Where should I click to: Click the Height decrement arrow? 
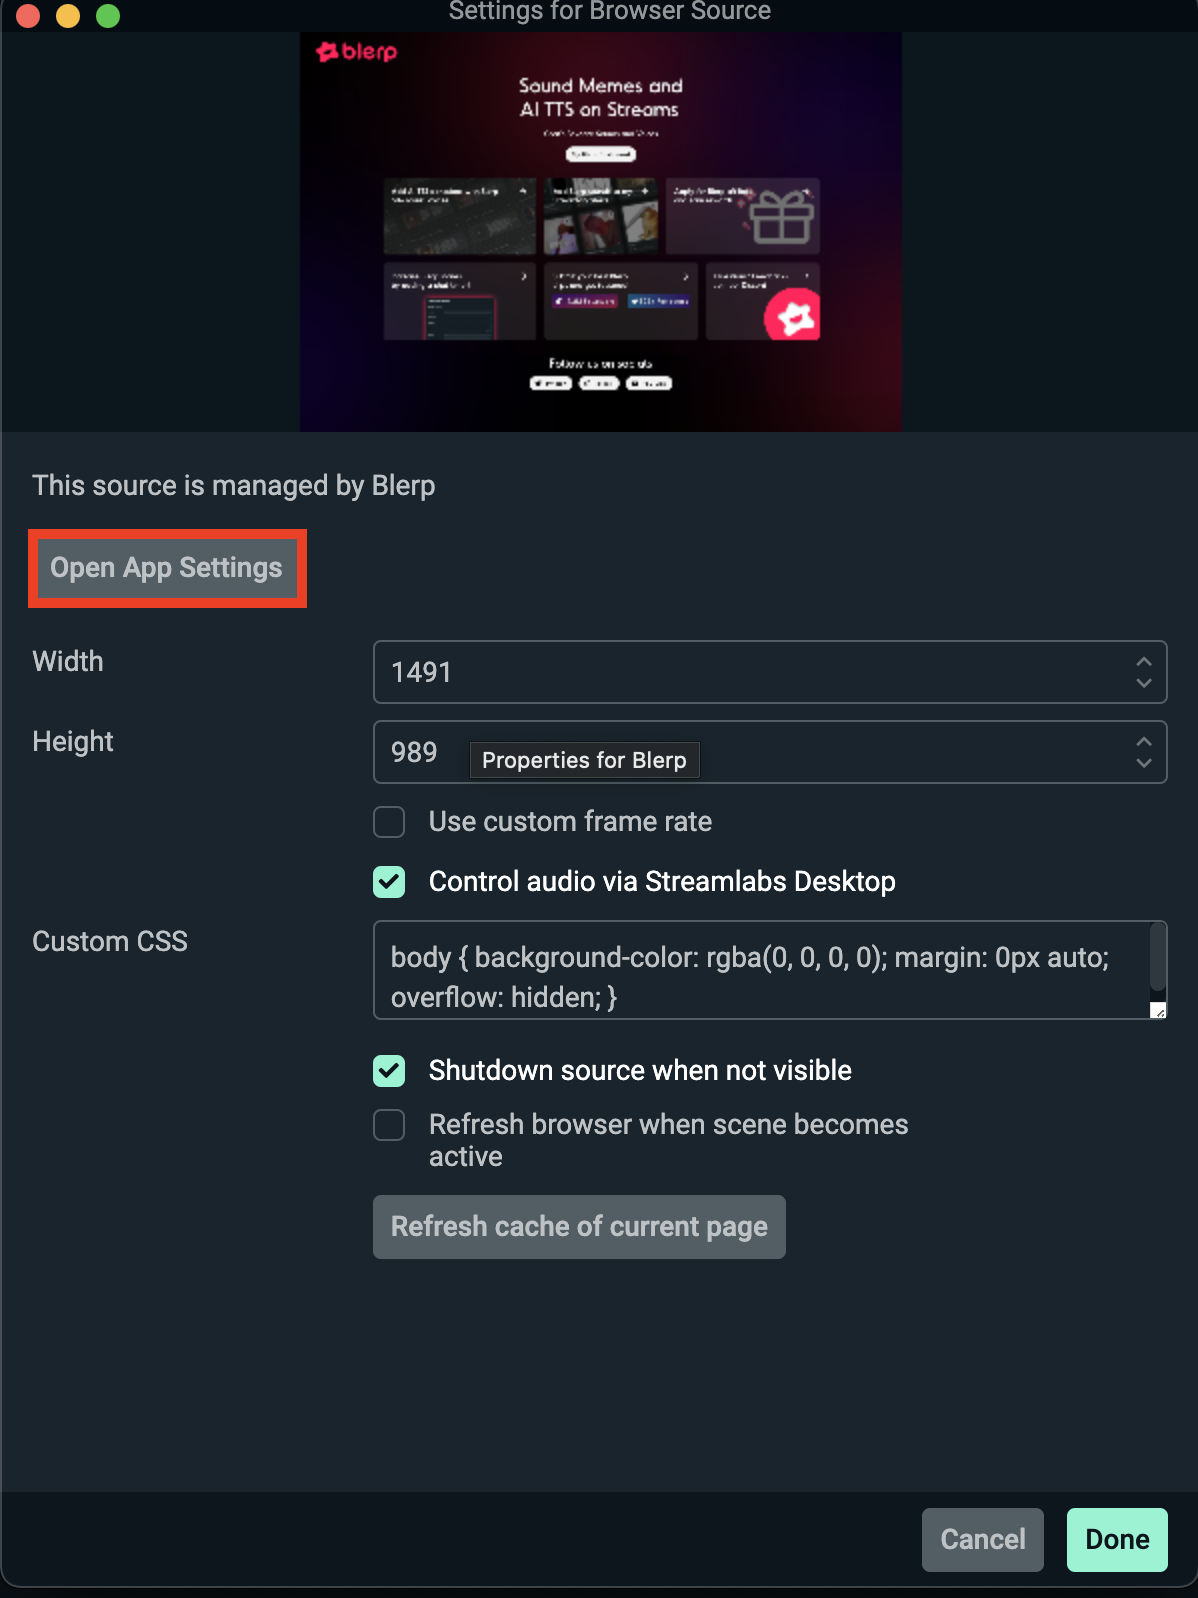tap(1144, 763)
